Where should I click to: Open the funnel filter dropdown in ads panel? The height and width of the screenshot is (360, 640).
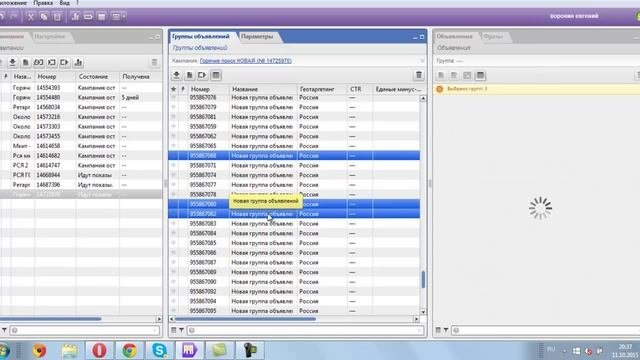[x=446, y=330]
